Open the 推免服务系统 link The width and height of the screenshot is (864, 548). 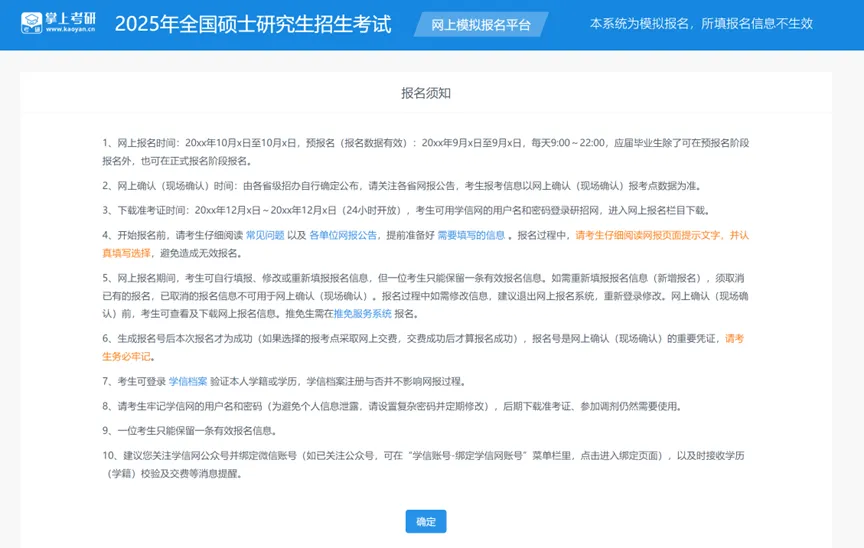coord(363,313)
